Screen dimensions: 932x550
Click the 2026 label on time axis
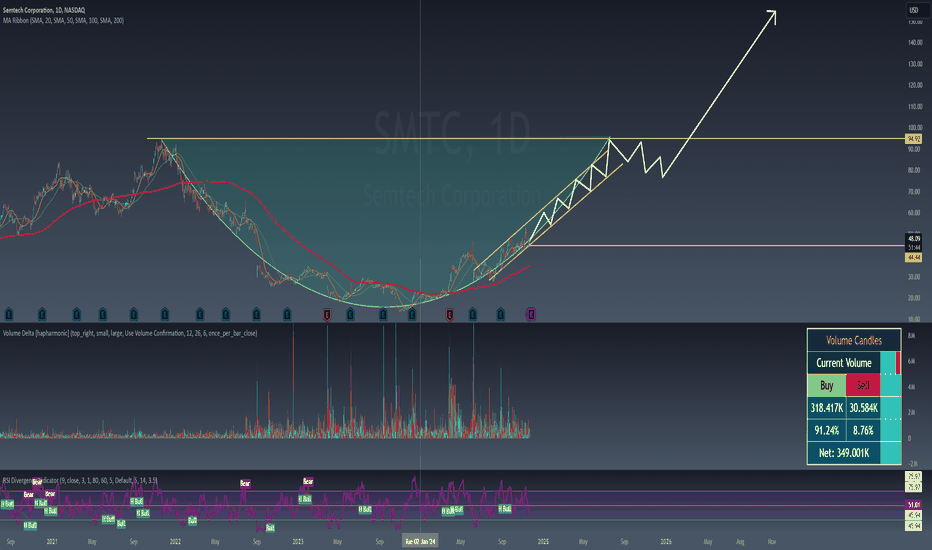[666, 542]
